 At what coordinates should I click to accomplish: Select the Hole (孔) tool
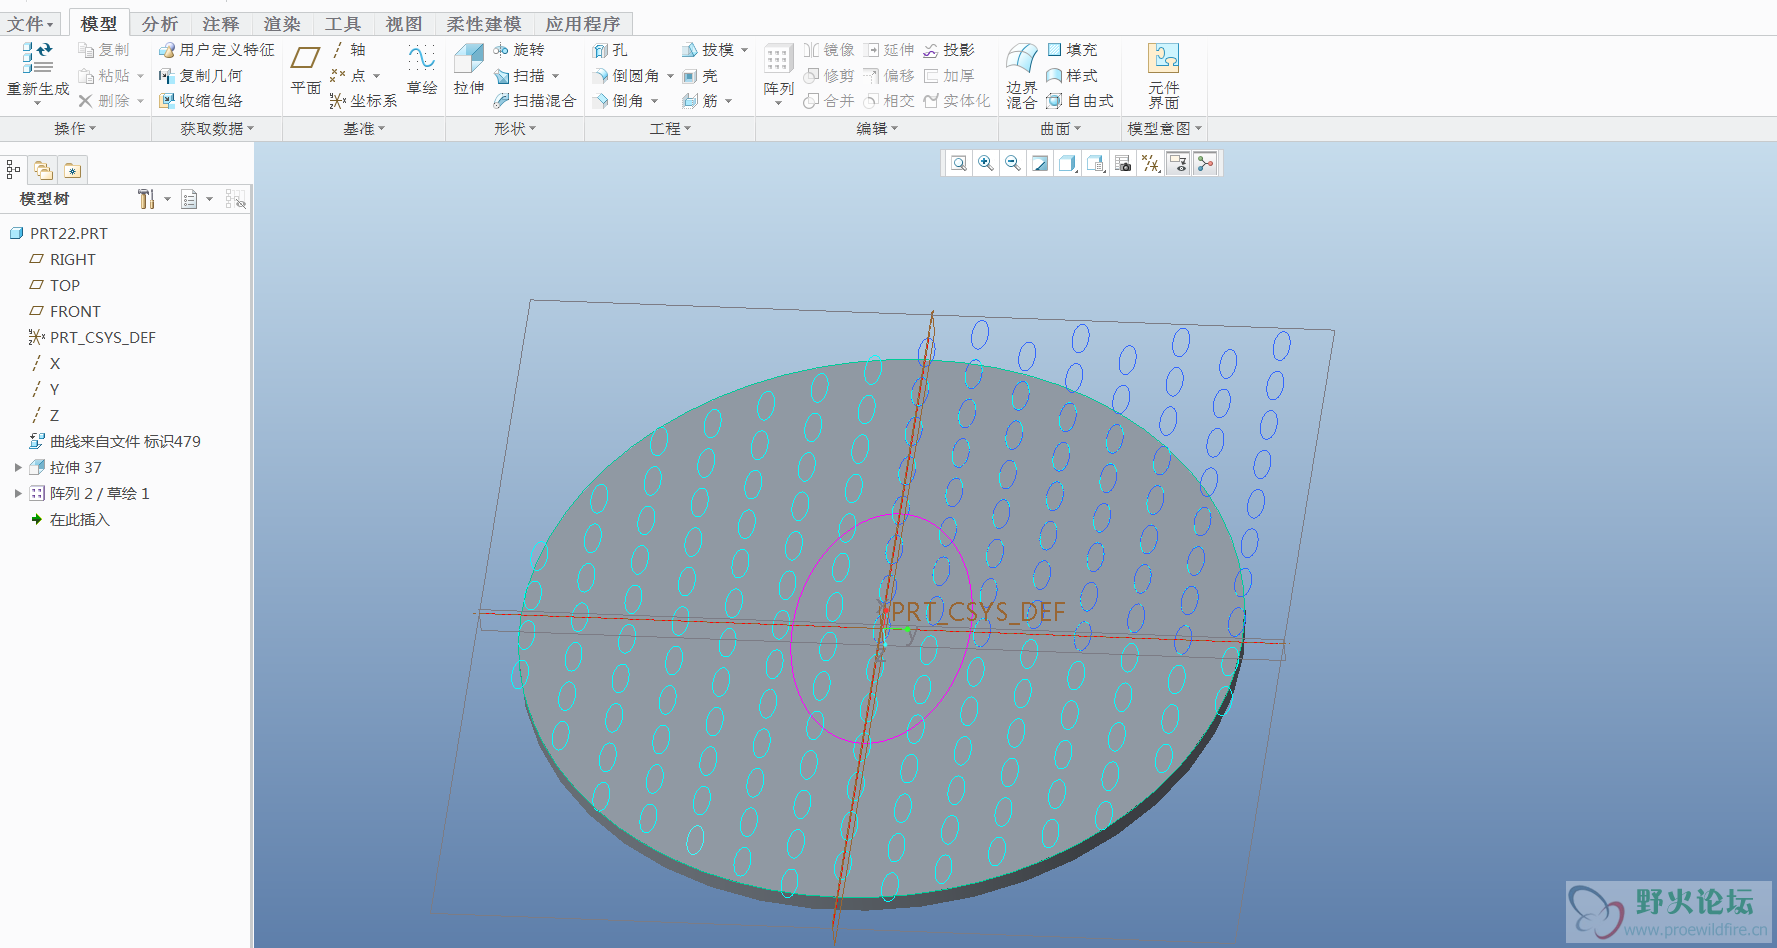point(610,50)
